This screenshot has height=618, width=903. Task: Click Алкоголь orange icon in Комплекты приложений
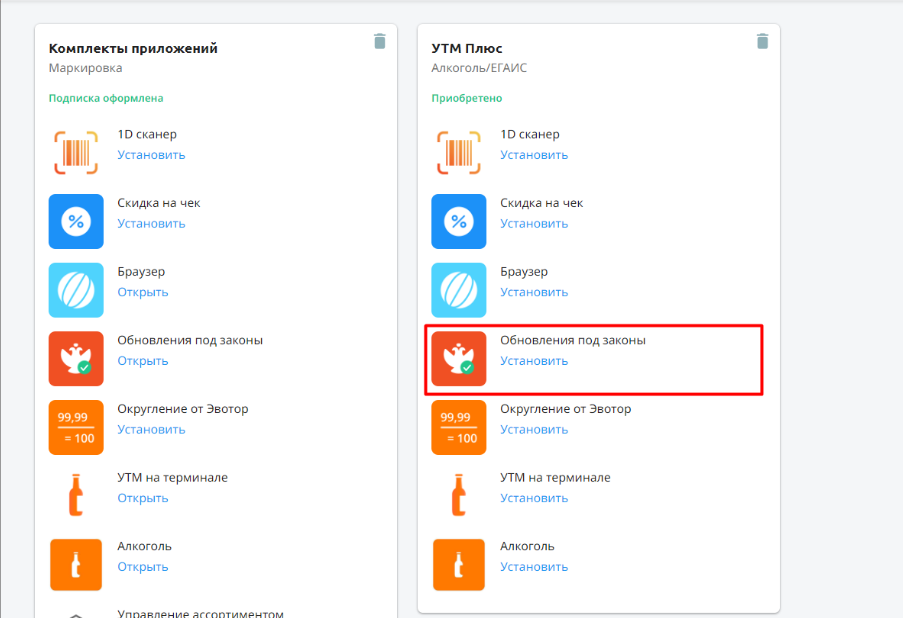(76, 564)
